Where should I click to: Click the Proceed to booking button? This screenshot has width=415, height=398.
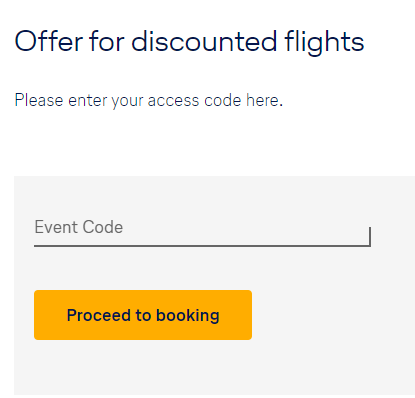pyautogui.click(x=143, y=315)
